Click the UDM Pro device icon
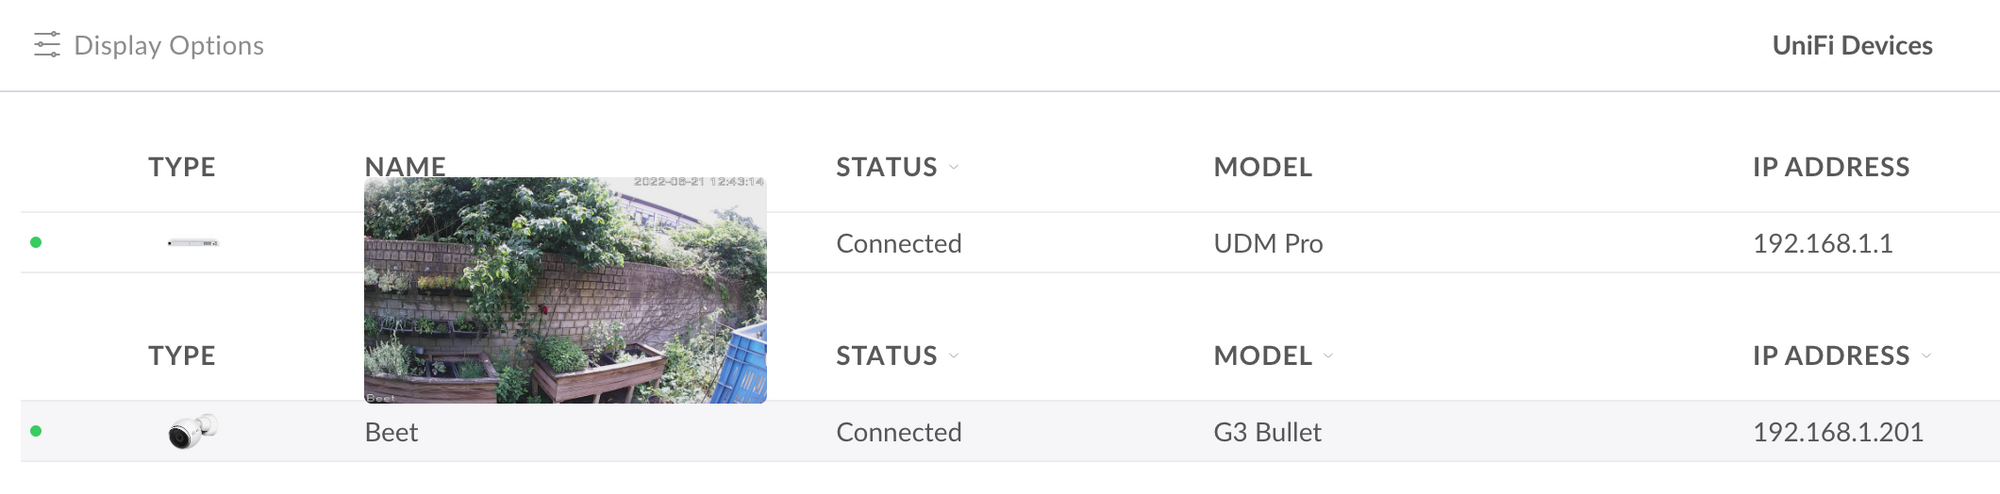The image size is (2000, 494). [x=193, y=243]
